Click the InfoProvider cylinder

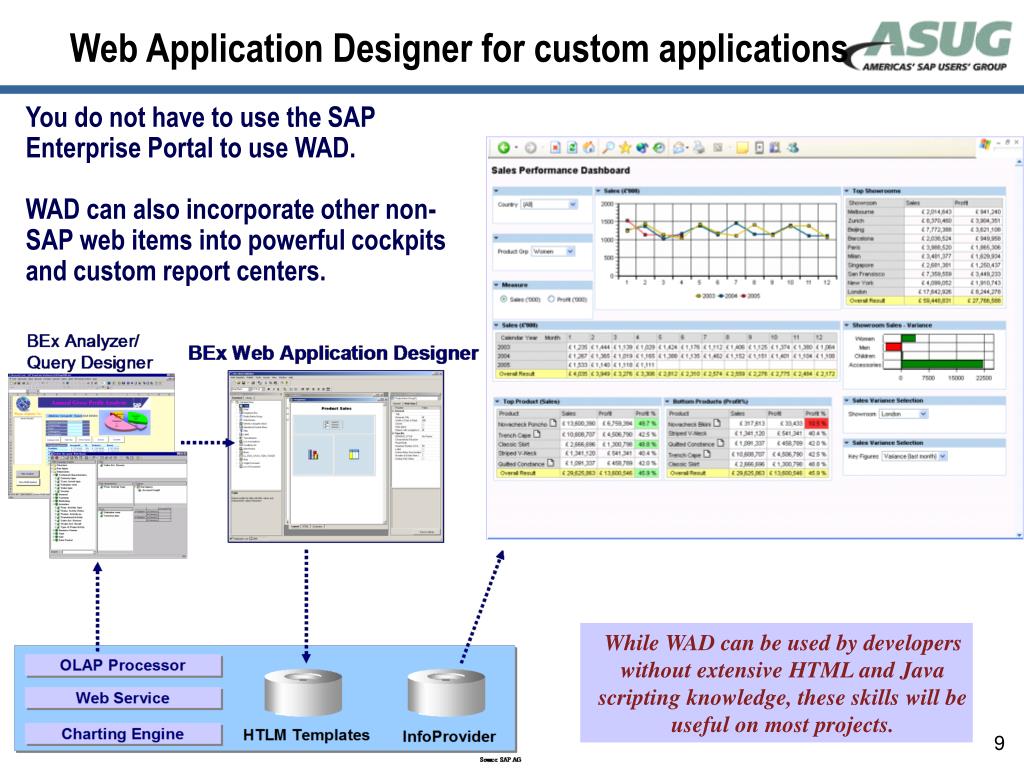pyautogui.click(x=446, y=693)
